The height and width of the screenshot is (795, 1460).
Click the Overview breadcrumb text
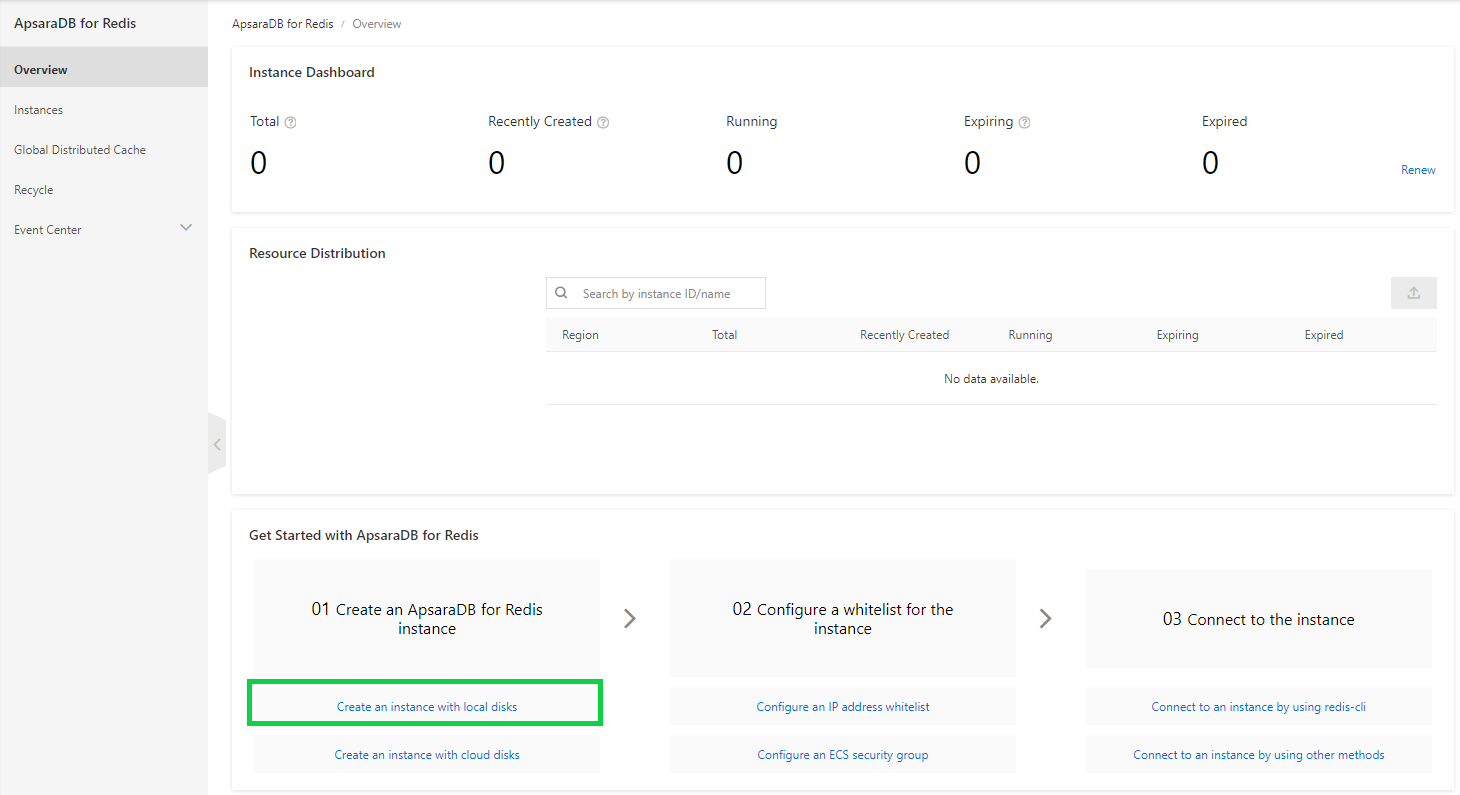coord(377,24)
